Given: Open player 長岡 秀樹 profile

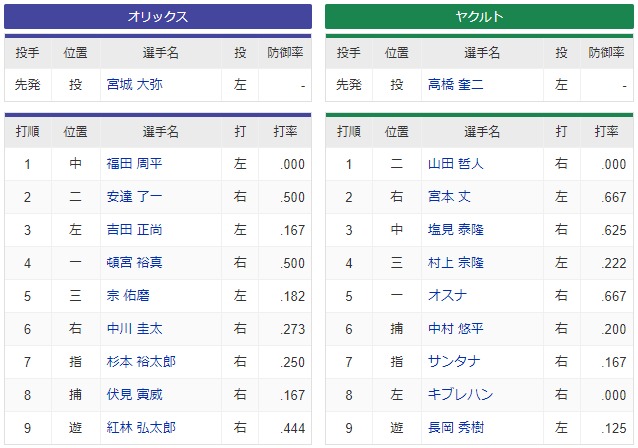Looking at the screenshot, I should [x=455, y=428].
